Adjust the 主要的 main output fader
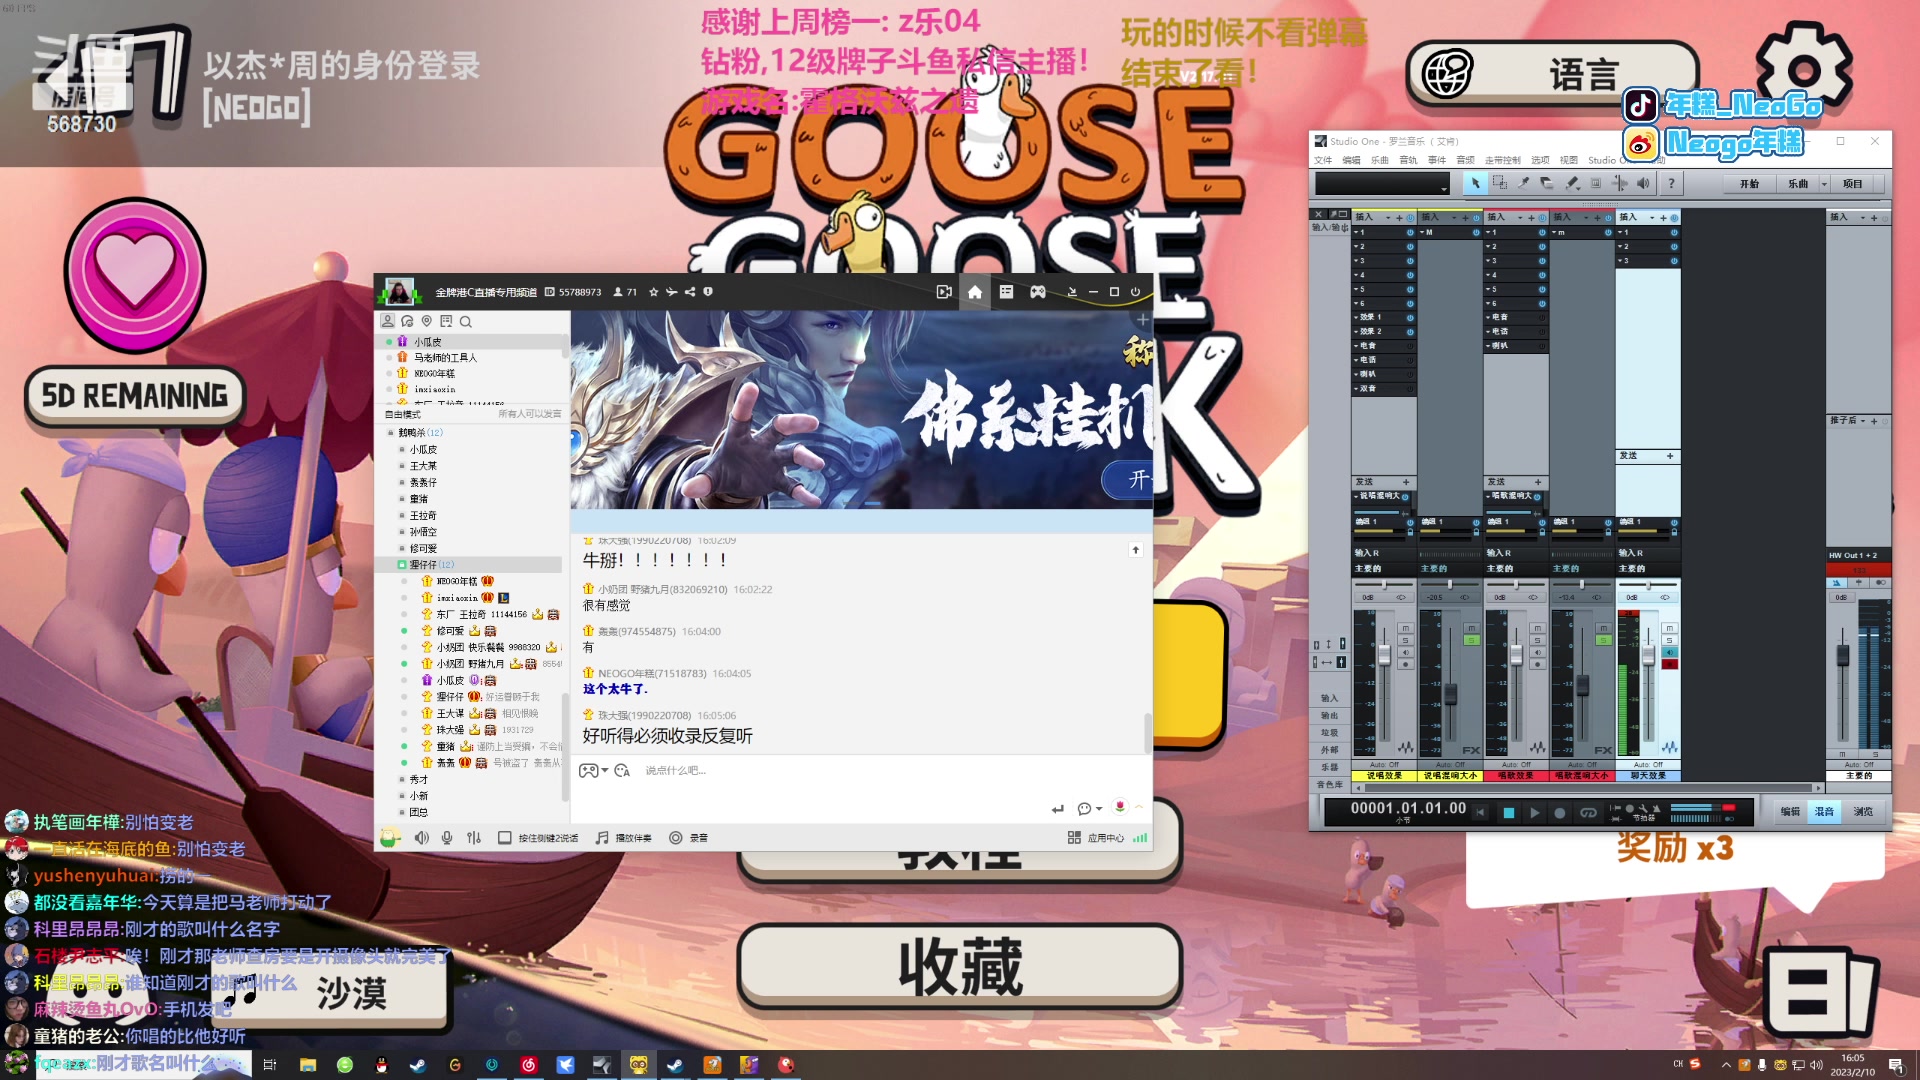Image resolution: width=1920 pixels, height=1080 pixels. [1843, 656]
